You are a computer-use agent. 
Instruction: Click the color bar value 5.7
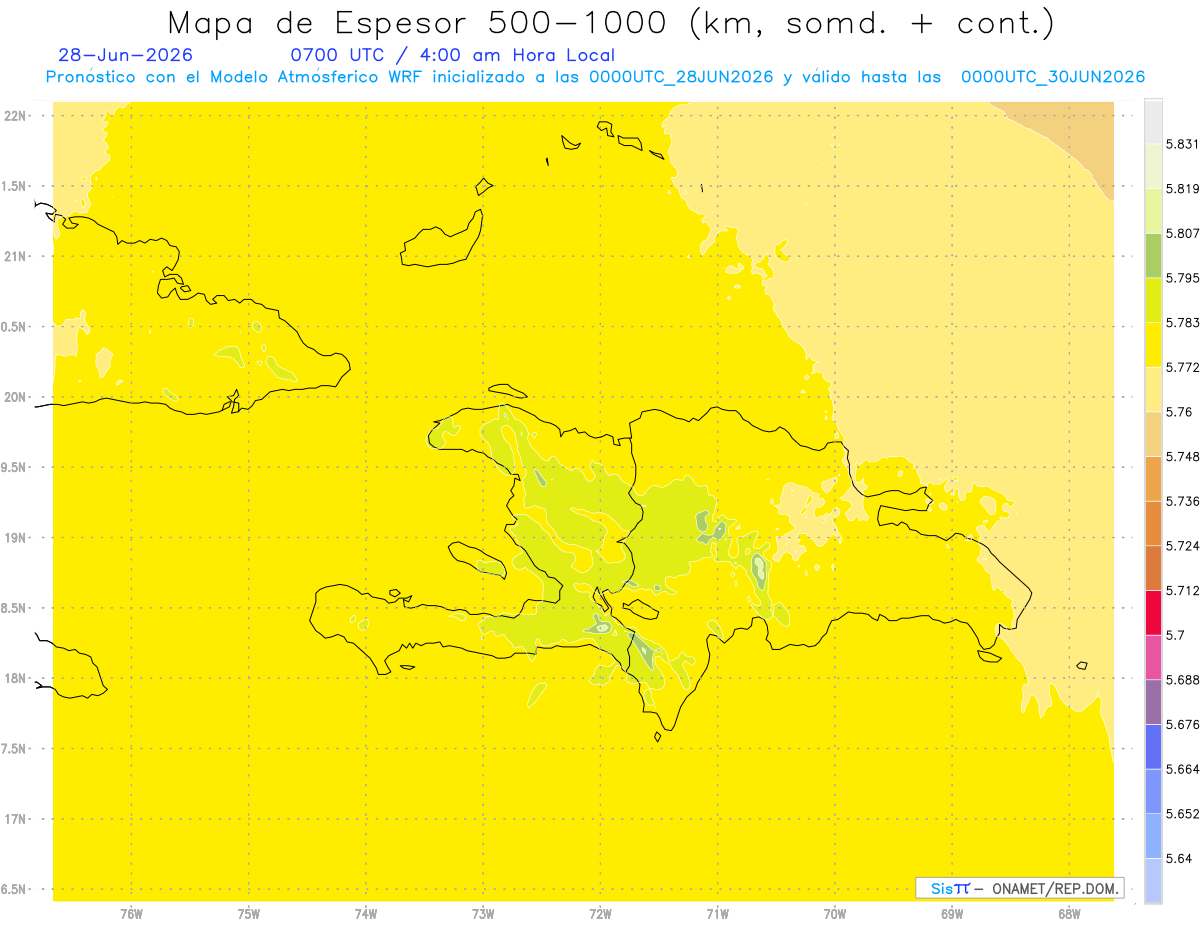(x=1175, y=635)
